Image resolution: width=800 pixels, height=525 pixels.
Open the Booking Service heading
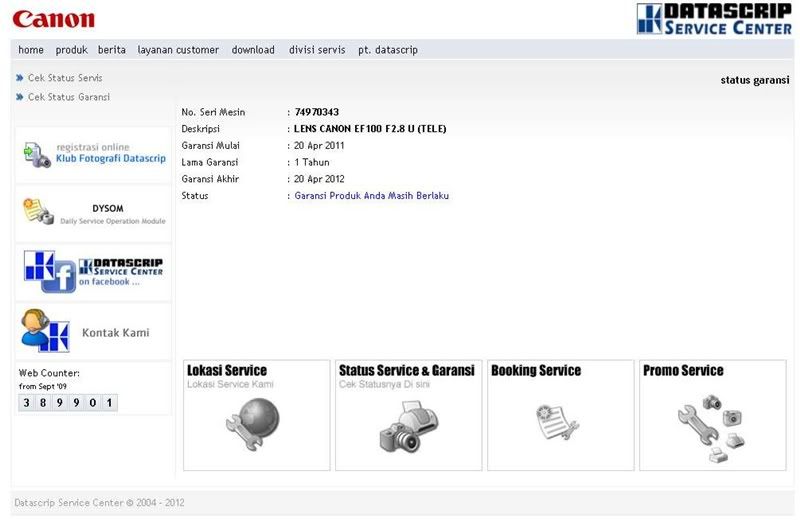[x=536, y=370]
